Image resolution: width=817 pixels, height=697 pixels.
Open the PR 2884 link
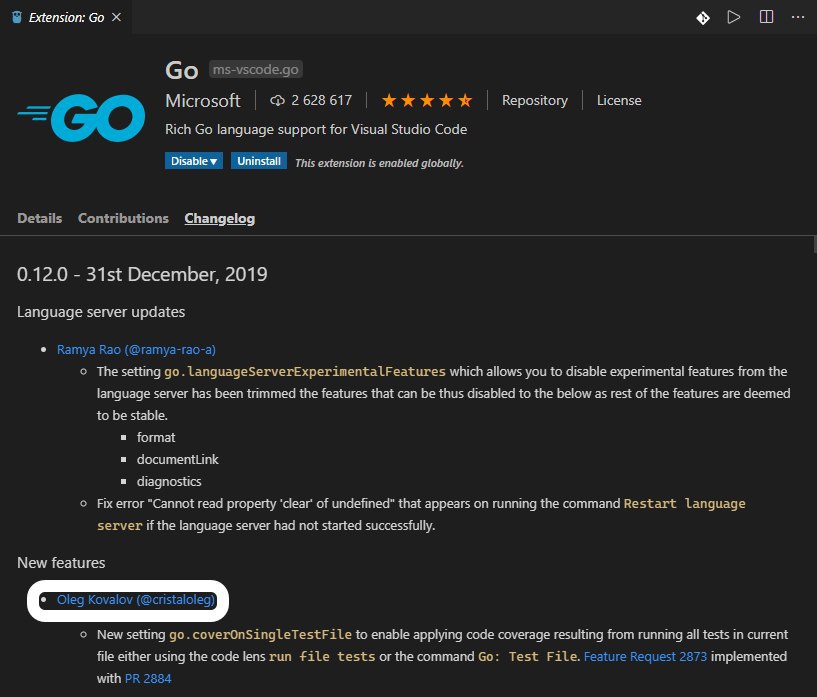coord(148,678)
